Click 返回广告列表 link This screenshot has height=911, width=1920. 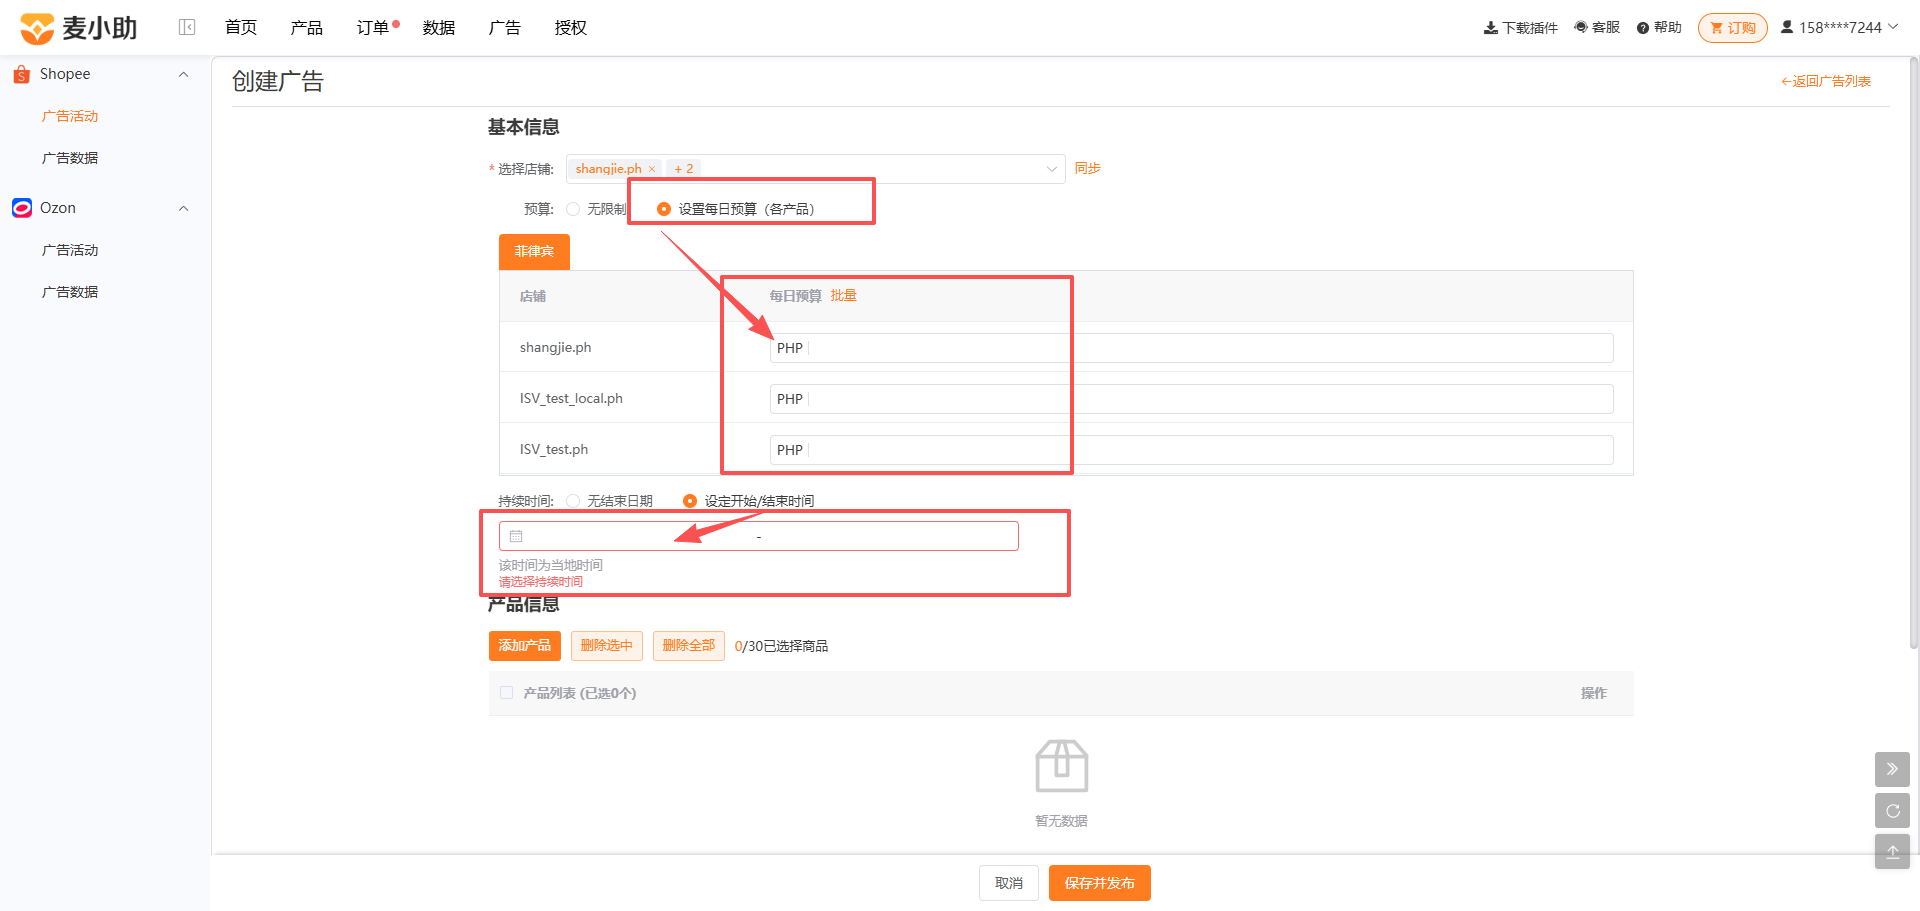(x=1826, y=81)
